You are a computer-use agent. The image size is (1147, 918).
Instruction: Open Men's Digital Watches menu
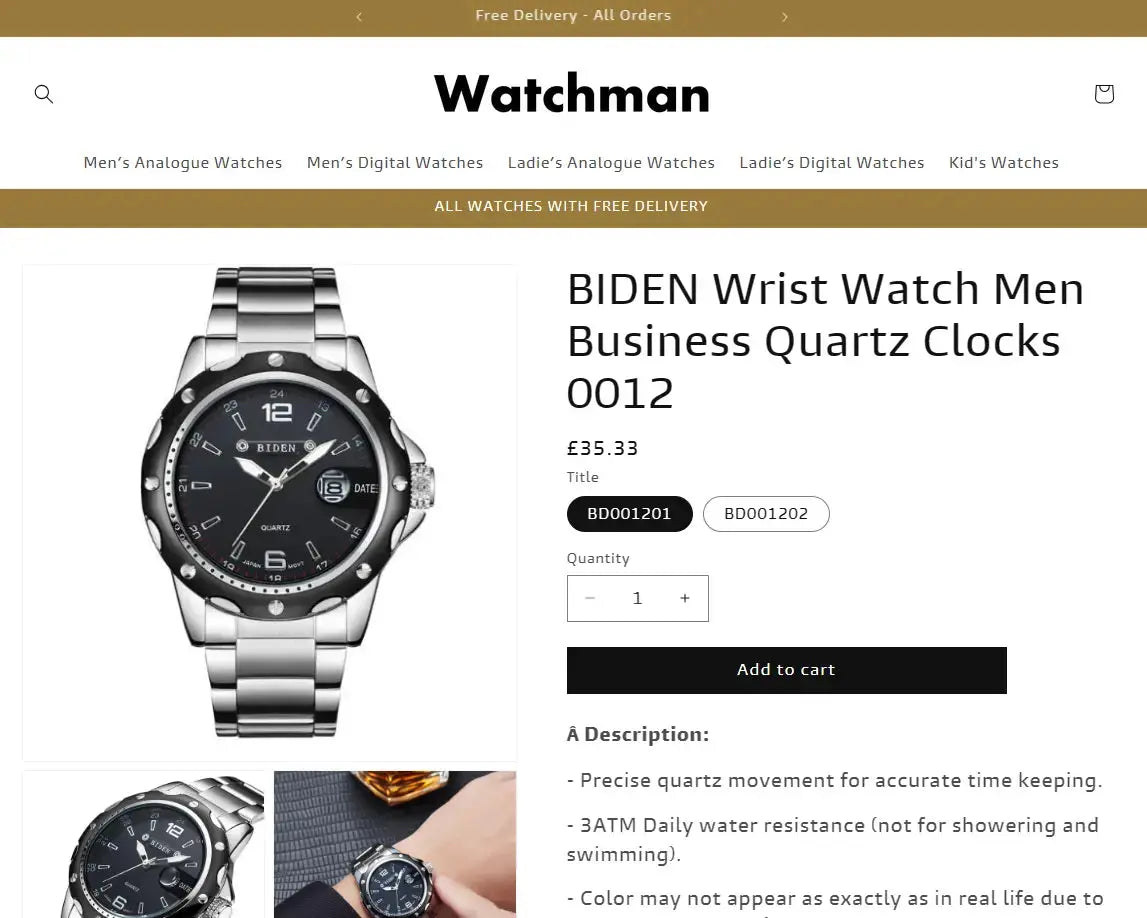click(395, 162)
